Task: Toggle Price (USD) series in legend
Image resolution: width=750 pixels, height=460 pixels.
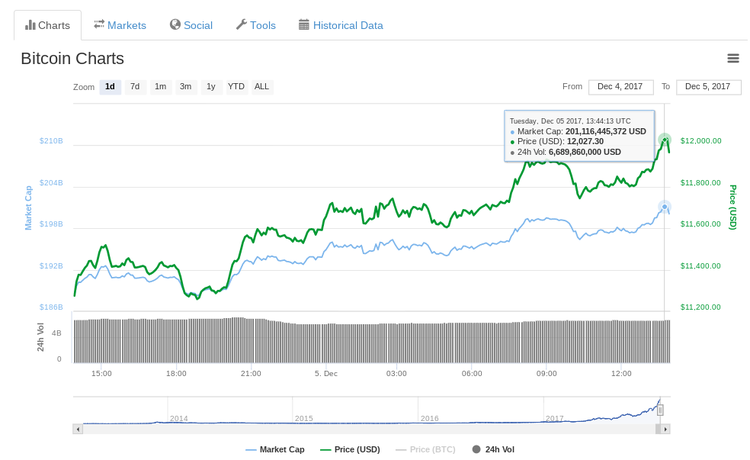Action: tap(350, 449)
